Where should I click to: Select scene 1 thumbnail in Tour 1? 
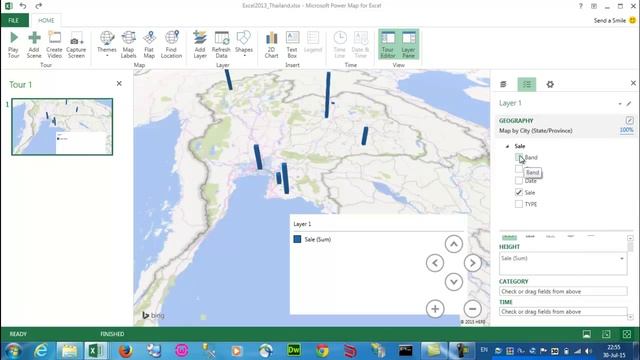[x=62, y=127]
